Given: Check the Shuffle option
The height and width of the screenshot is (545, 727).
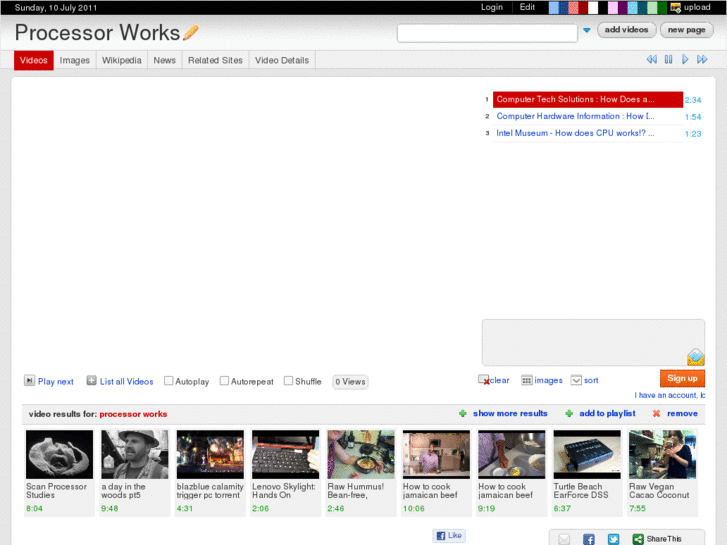Looking at the screenshot, I should click(288, 381).
